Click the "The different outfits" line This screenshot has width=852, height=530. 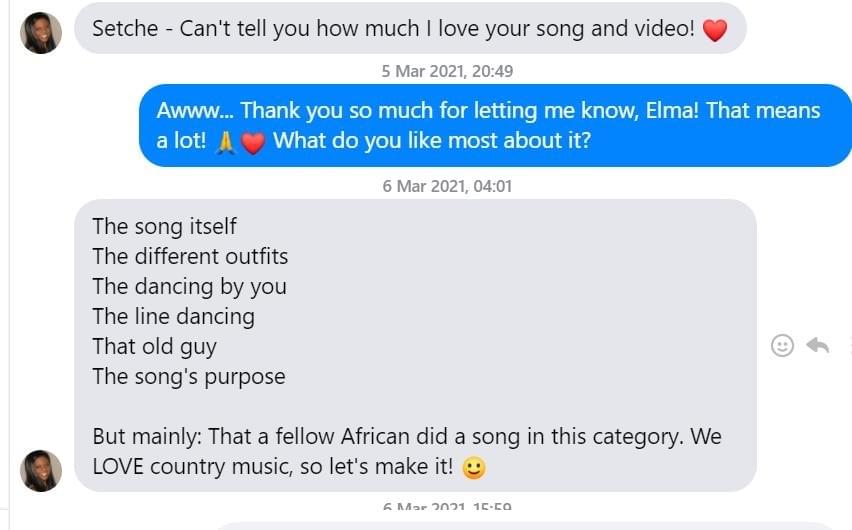[x=190, y=256]
